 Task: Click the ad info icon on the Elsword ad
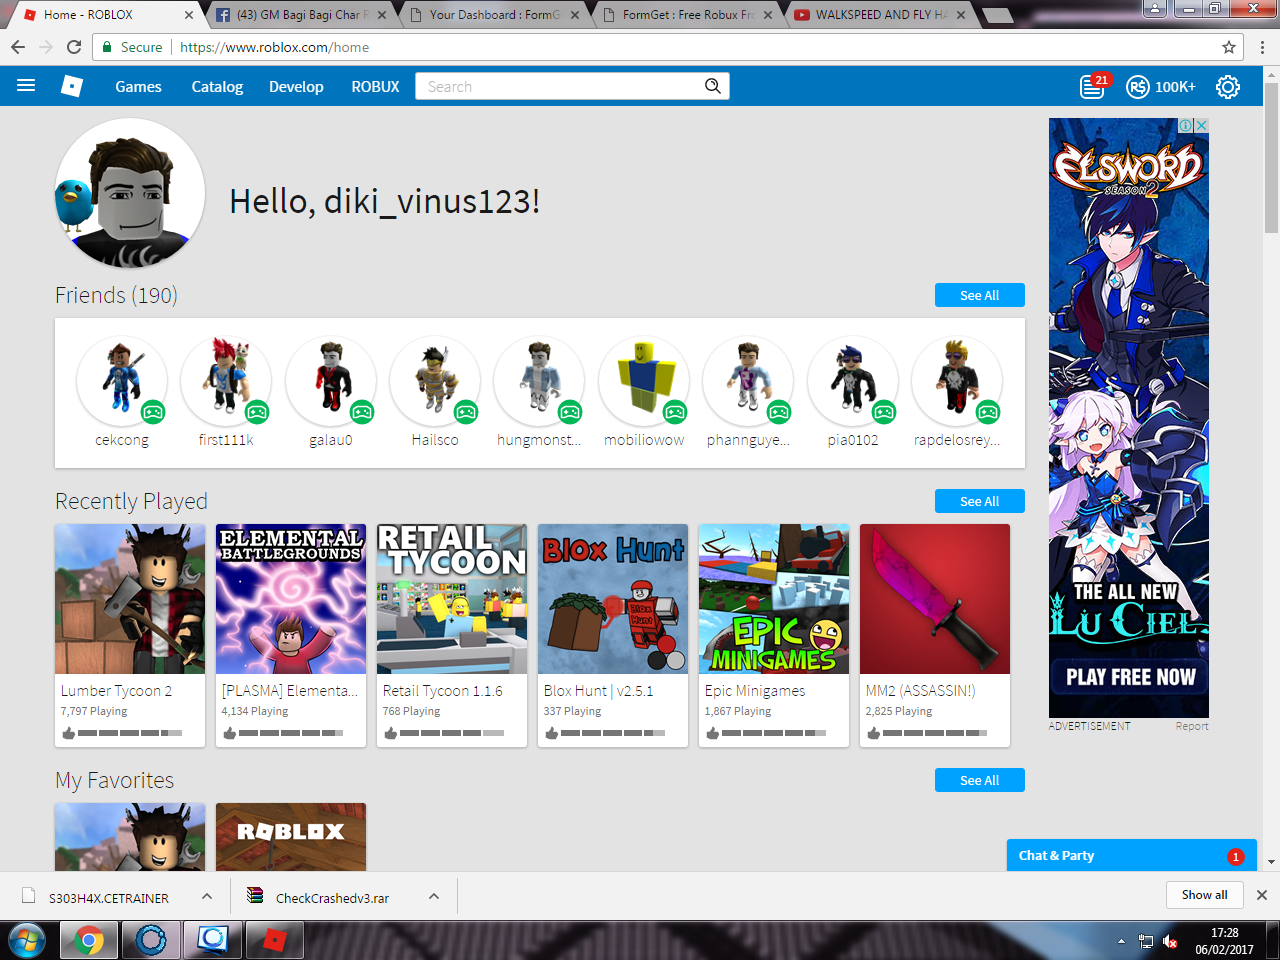click(x=1186, y=125)
